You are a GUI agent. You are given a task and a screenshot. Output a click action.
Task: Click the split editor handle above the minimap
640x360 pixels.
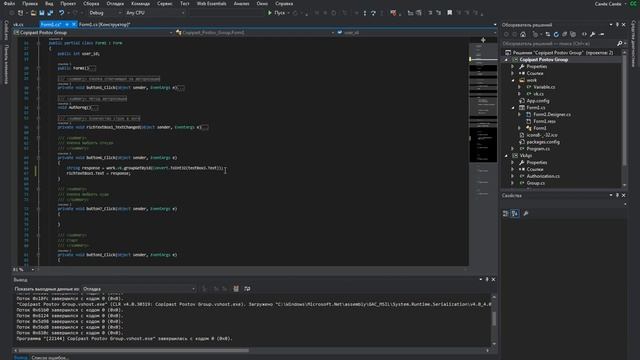click(x=483, y=40)
